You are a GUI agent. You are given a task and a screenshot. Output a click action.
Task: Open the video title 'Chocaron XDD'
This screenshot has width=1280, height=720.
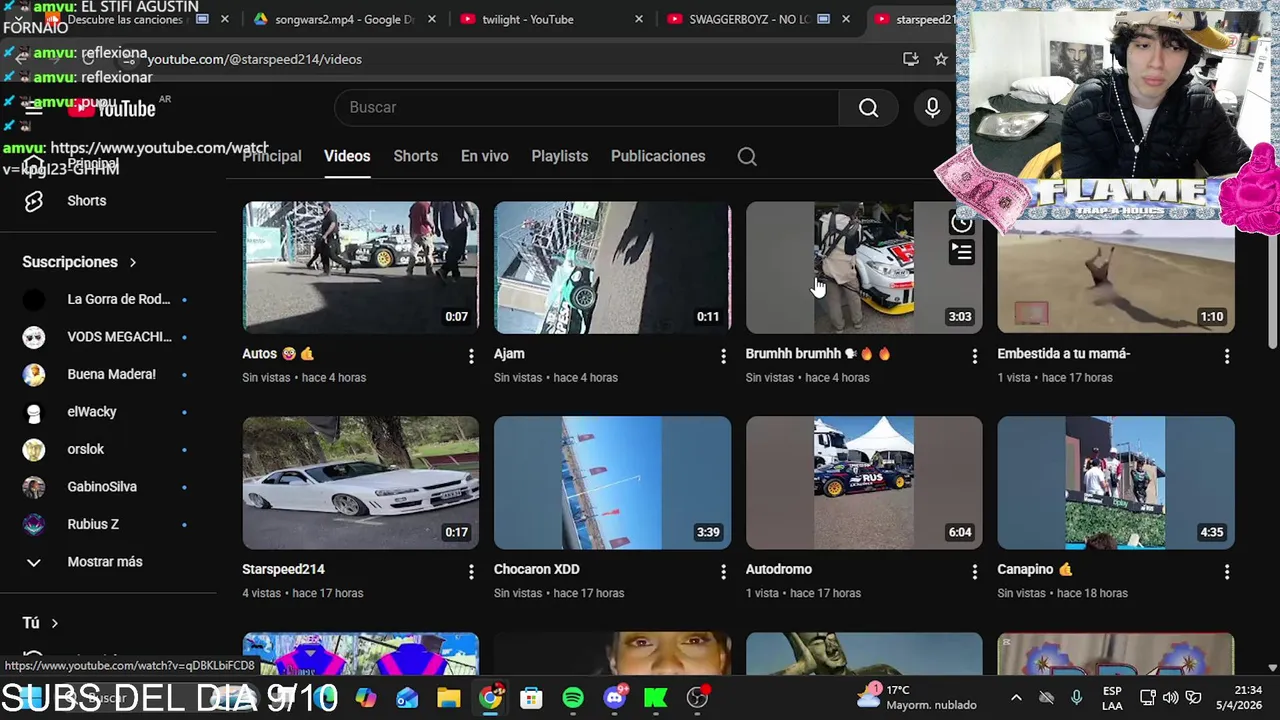coord(537,569)
